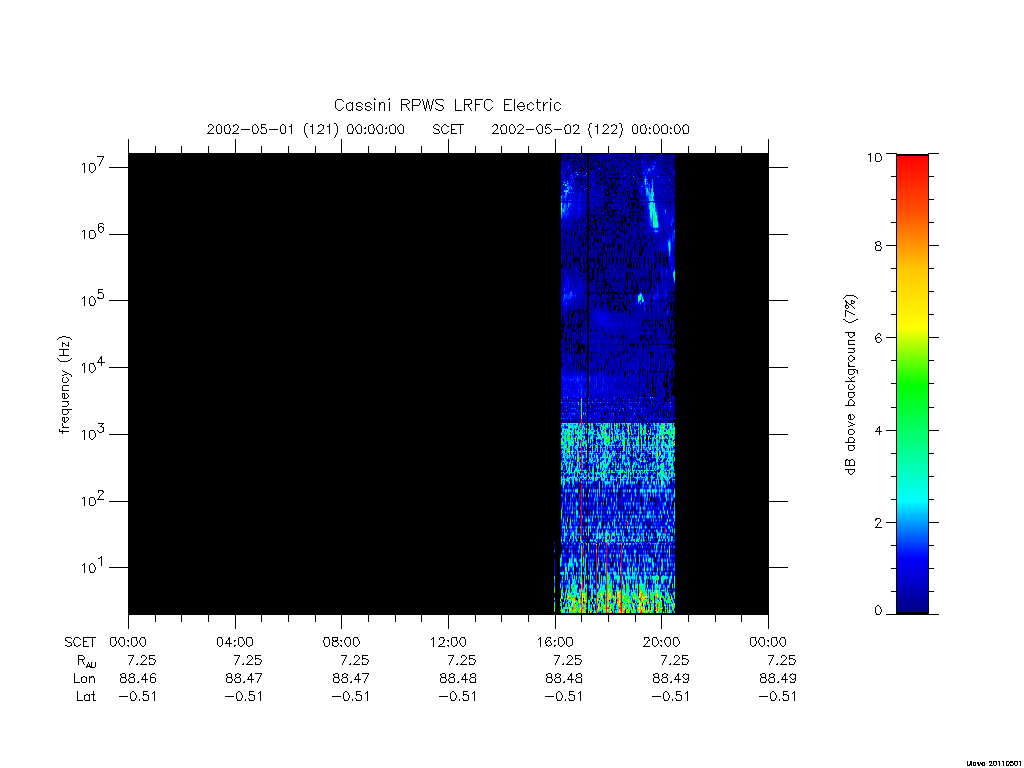Click the '20:00' time axis label
The height and width of the screenshot is (768, 1024).
click(662, 642)
